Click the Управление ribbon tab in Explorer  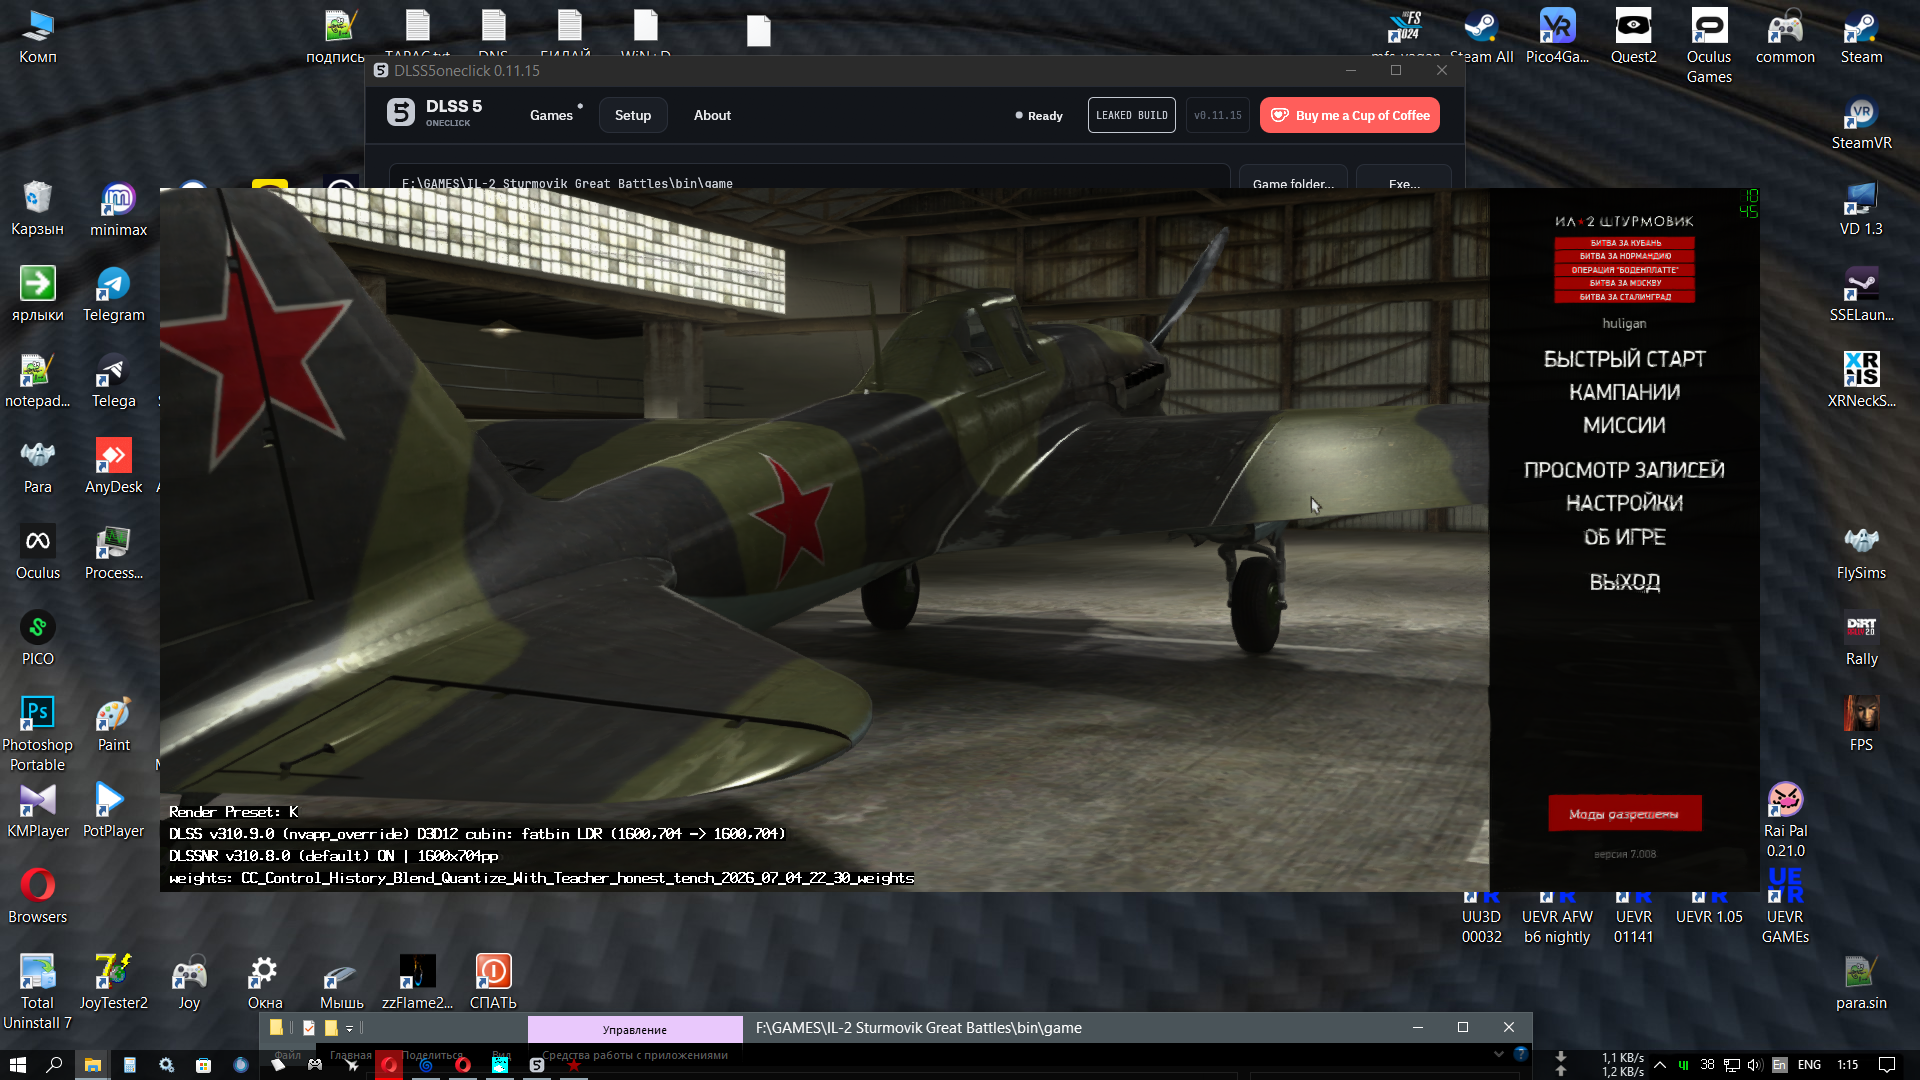pyautogui.click(x=635, y=1029)
